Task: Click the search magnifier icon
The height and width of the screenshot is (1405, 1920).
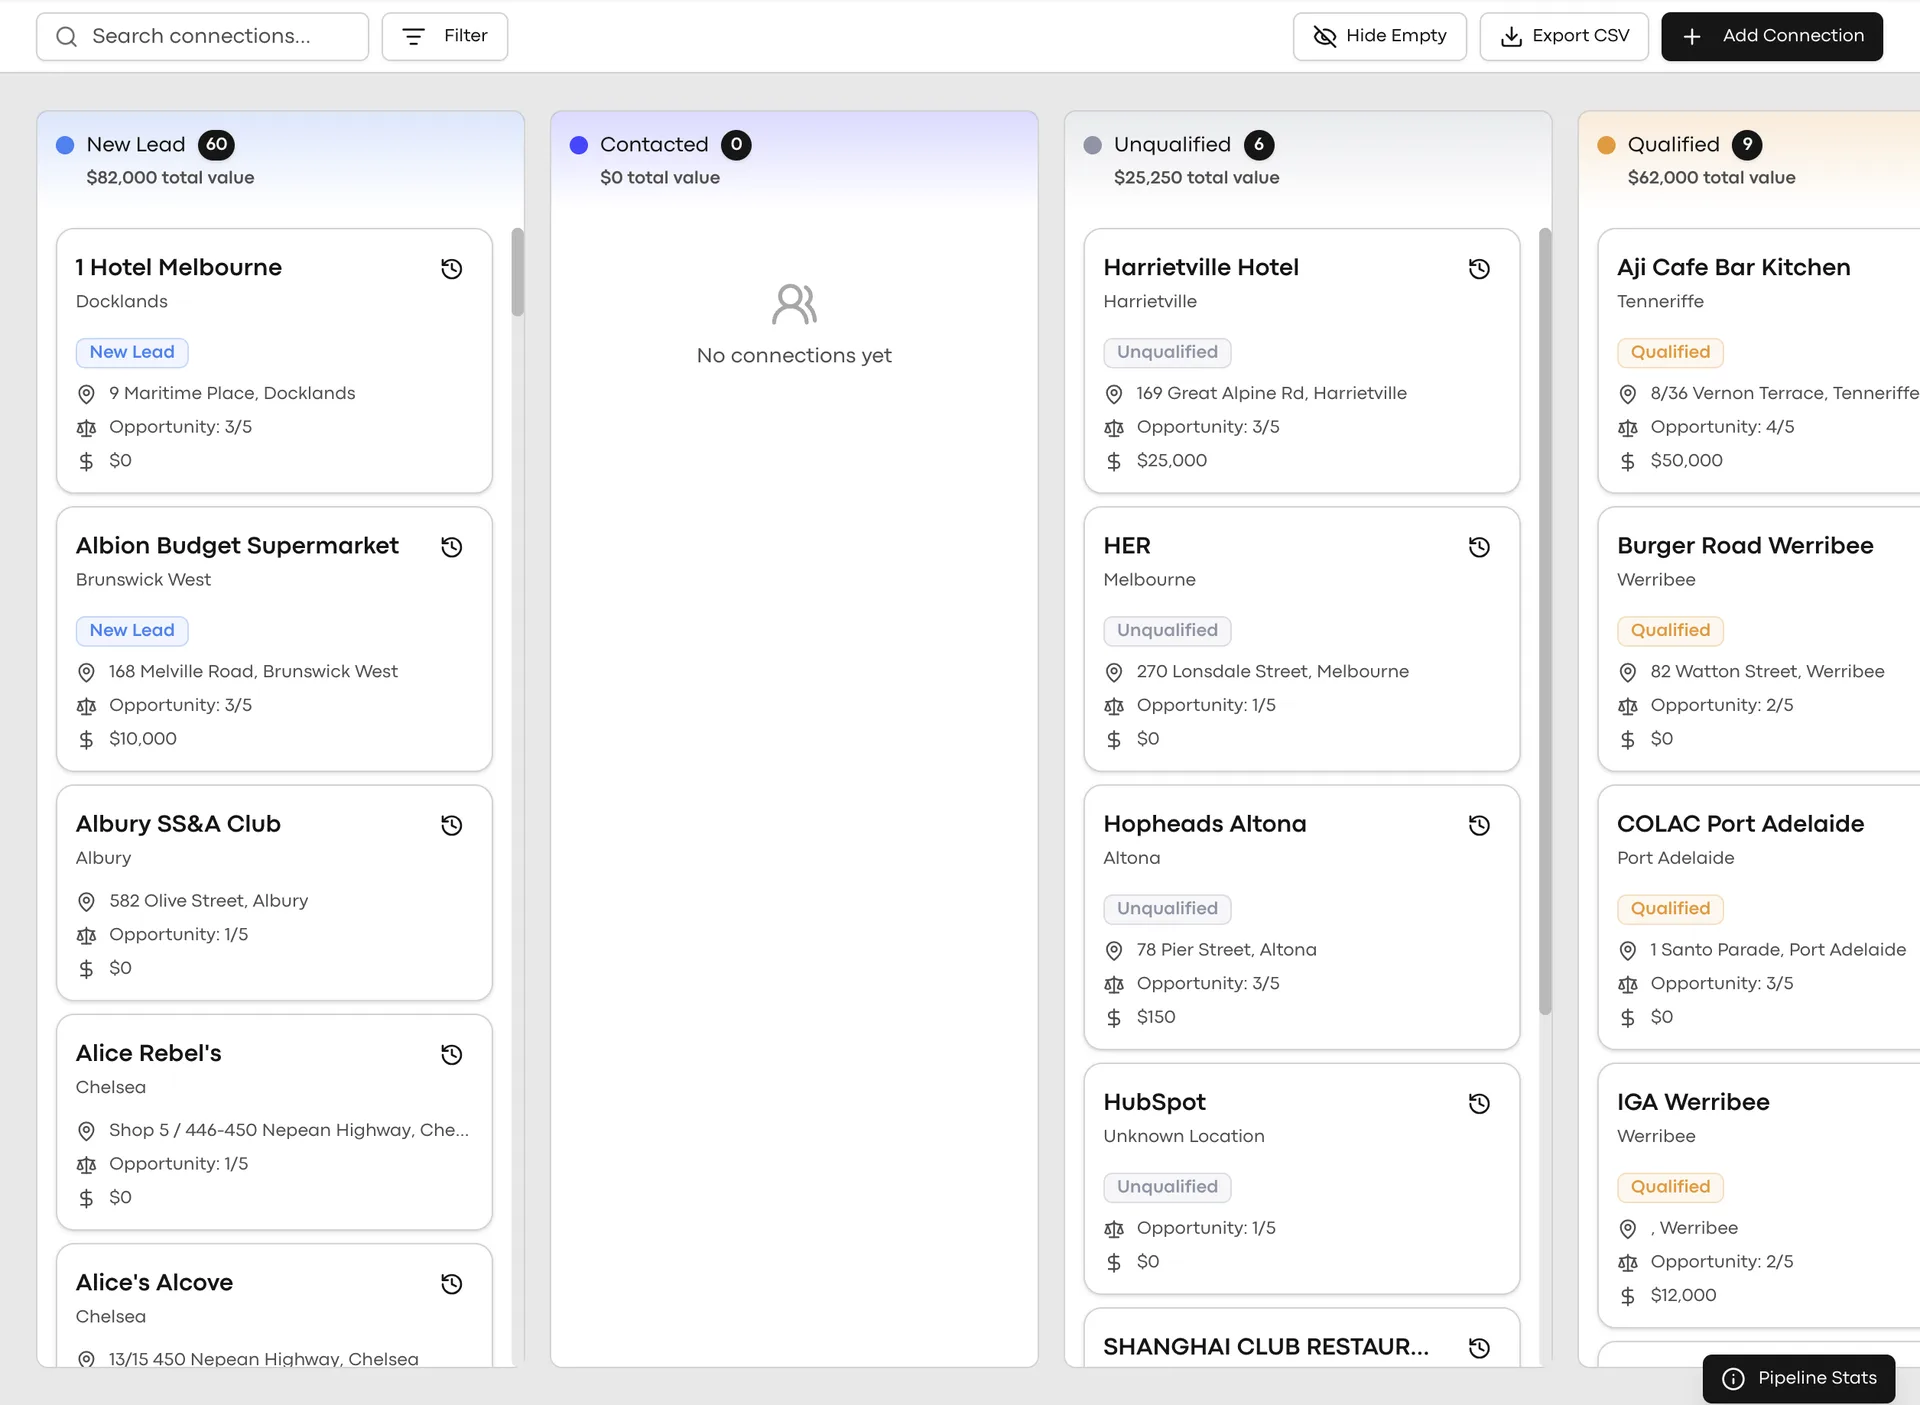Action: click(66, 36)
